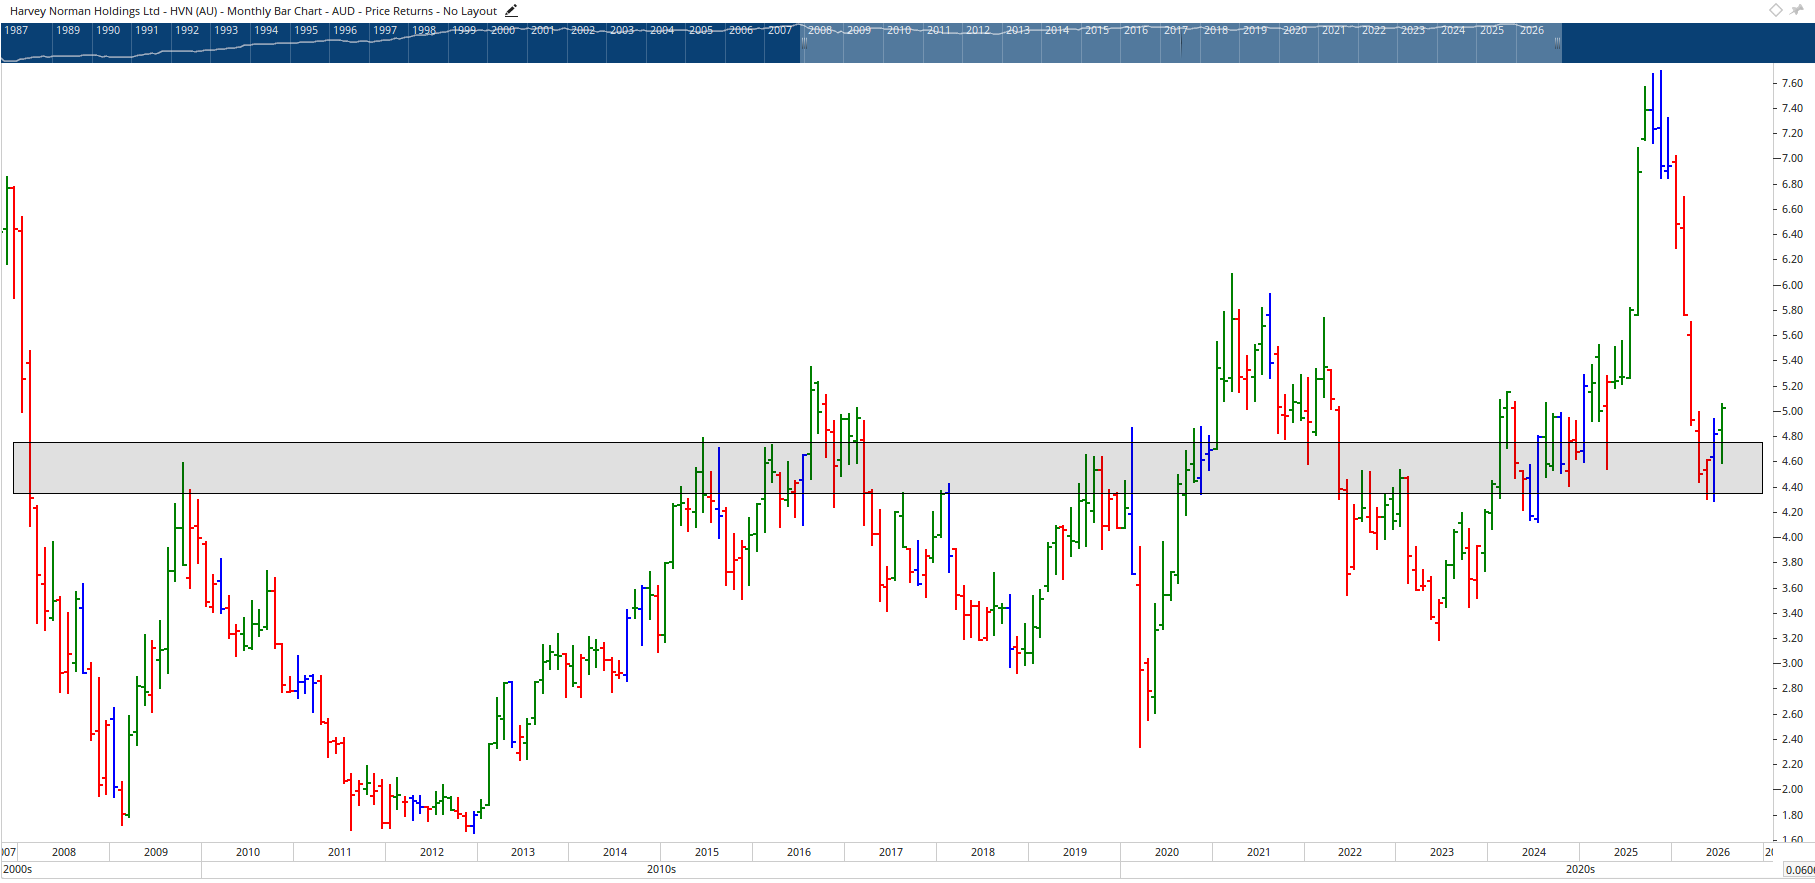Click the 2020s decade label
The height and width of the screenshot is (883, 1815).
click(1580, 869)
